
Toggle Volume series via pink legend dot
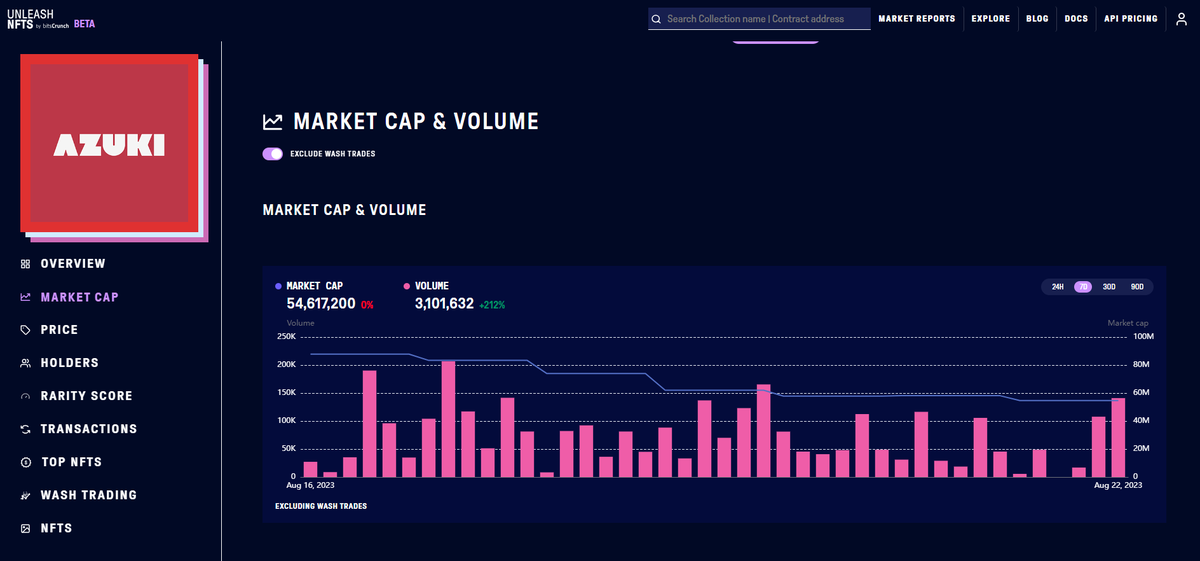coord(407,286)
